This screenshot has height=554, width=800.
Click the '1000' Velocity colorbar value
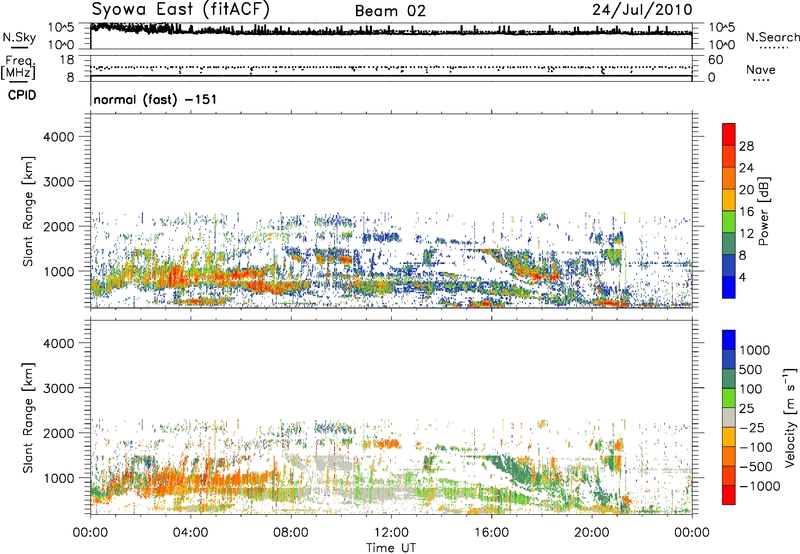point(755,350)
